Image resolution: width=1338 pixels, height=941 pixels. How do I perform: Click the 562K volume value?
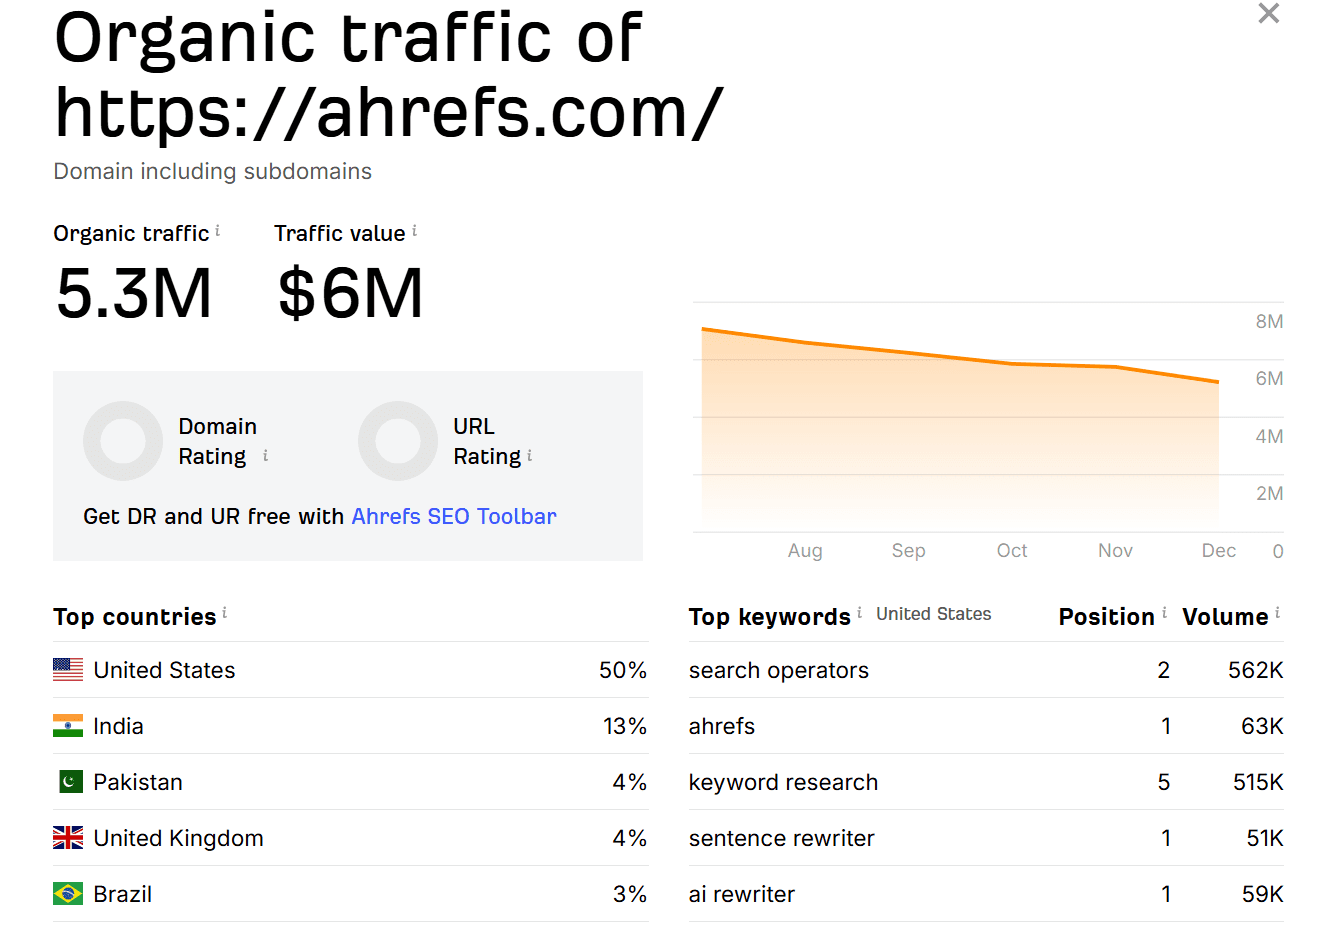1256,670
